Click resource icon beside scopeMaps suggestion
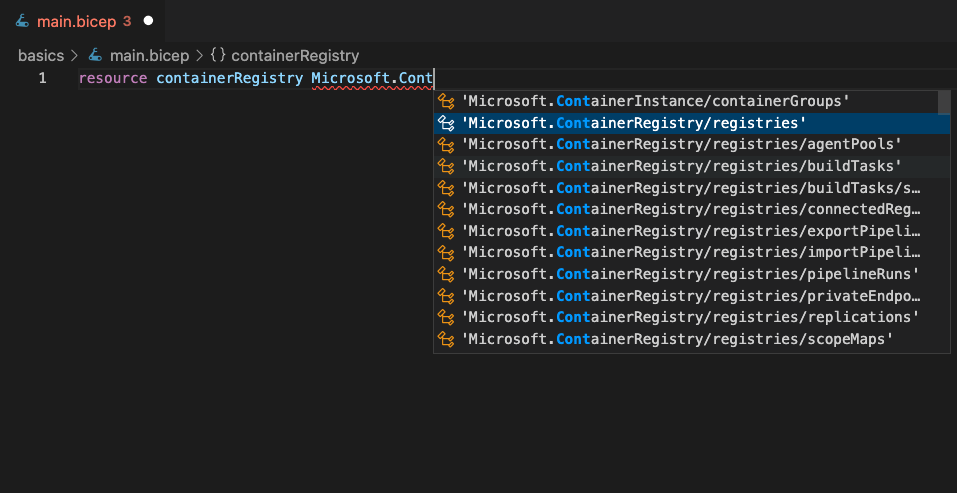957x493 pixels. point(447,339)
